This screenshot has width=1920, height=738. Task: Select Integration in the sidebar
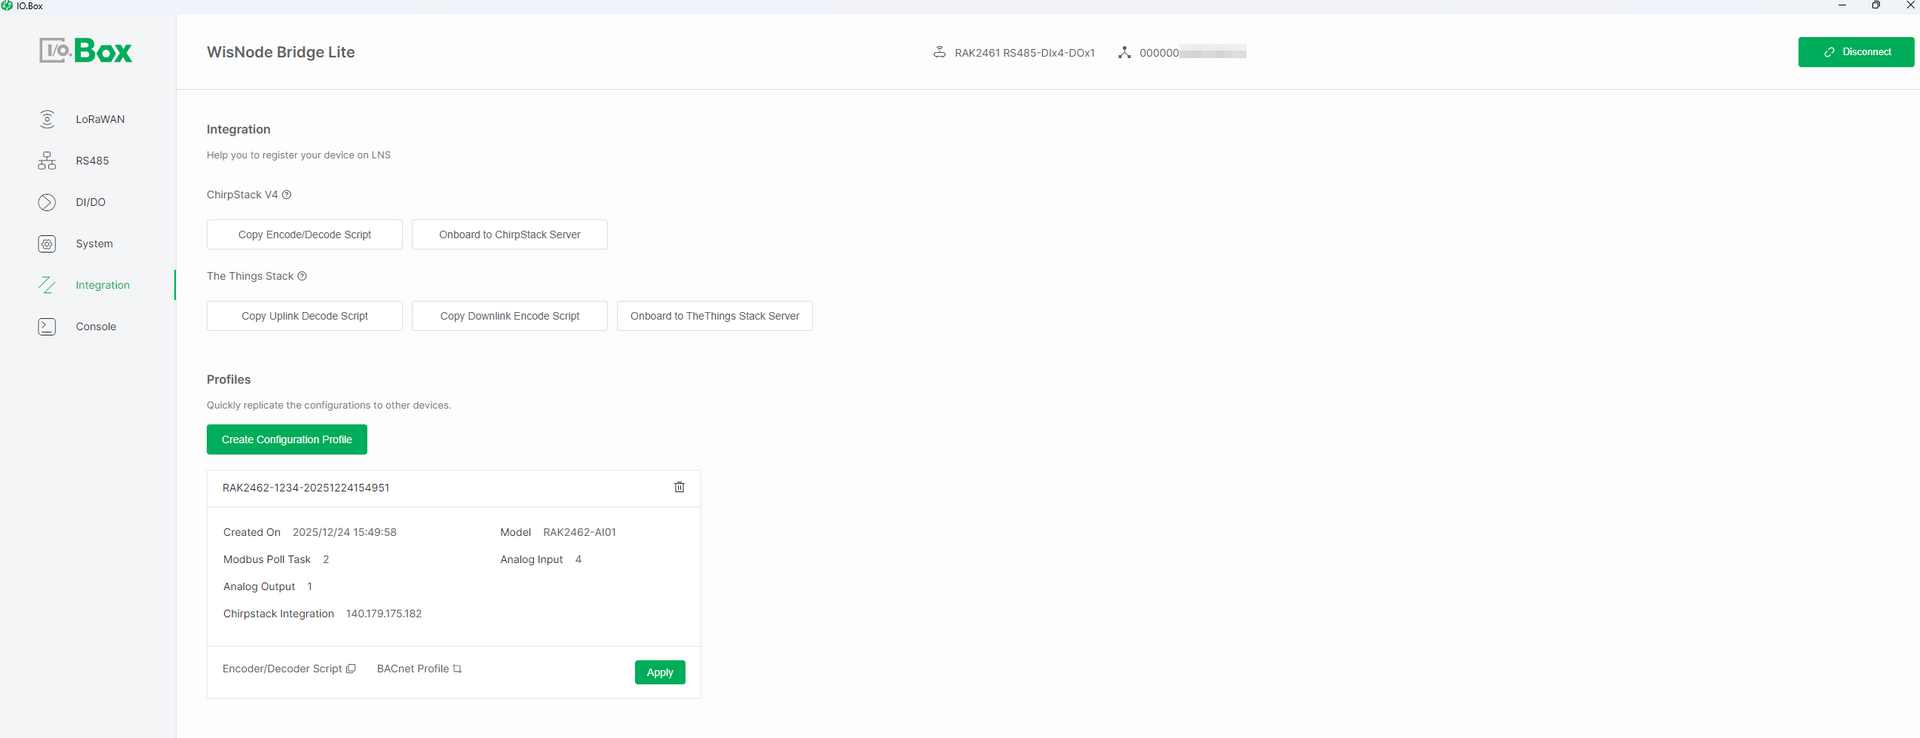coord(103,285)
